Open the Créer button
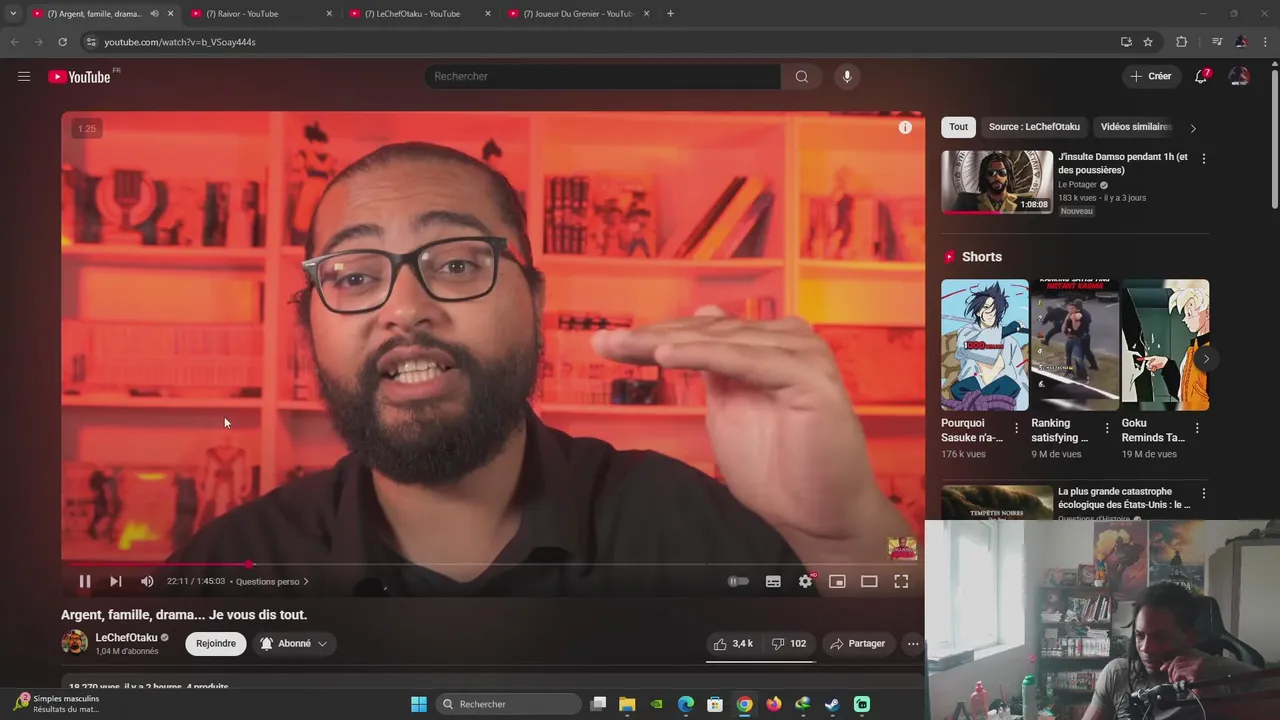1280x720 pixels. coord(1151,76)
